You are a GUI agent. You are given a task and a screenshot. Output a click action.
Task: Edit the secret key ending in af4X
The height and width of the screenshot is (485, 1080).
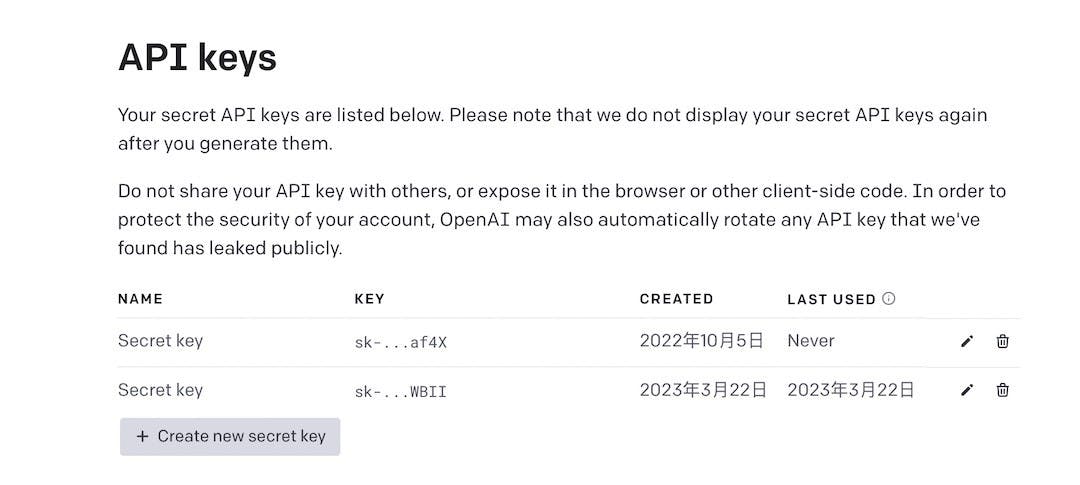(966, 341)
